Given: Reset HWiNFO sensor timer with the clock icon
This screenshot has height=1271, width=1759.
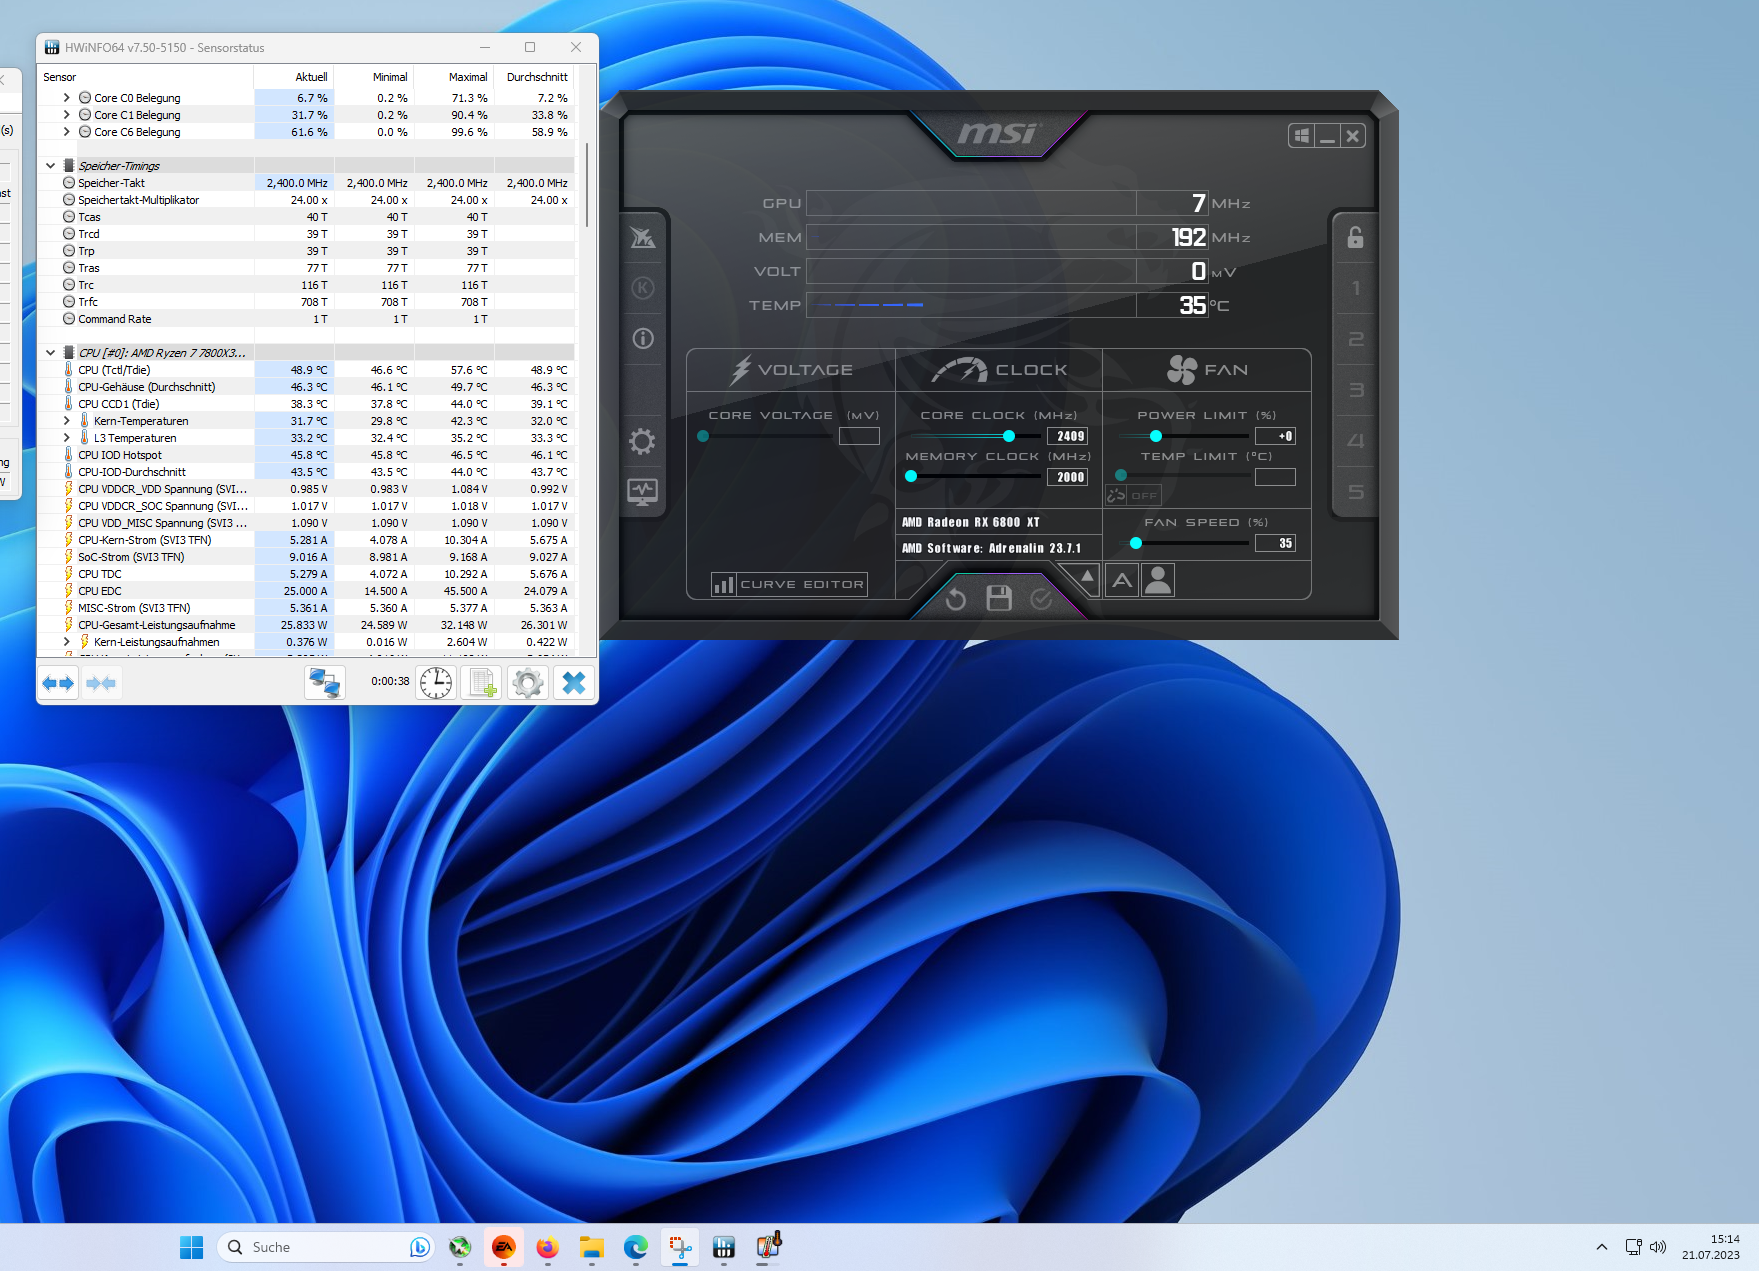Looking at the screenshot, I should [436, 683].
